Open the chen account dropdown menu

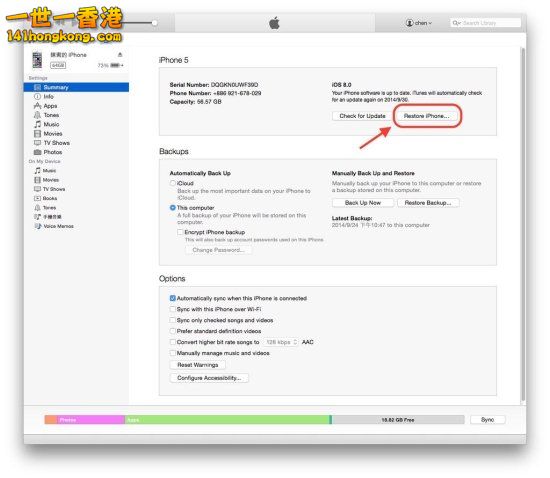pos(419,23)
